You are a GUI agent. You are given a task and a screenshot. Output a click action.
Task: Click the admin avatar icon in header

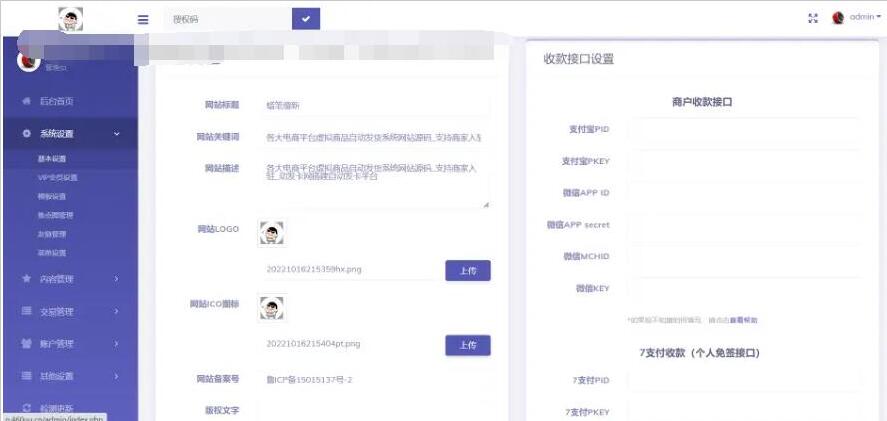[838, 18]
